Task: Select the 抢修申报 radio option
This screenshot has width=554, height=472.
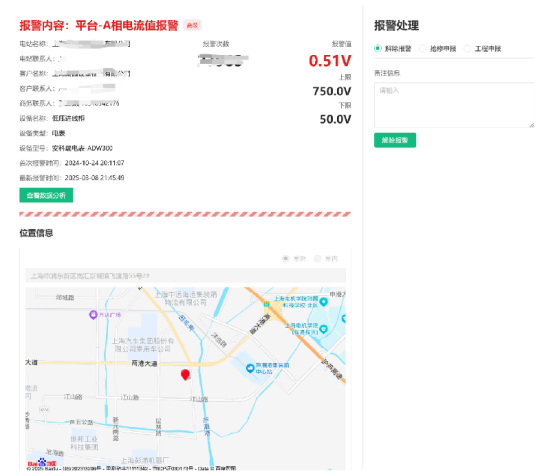Action: pos(423,48)
